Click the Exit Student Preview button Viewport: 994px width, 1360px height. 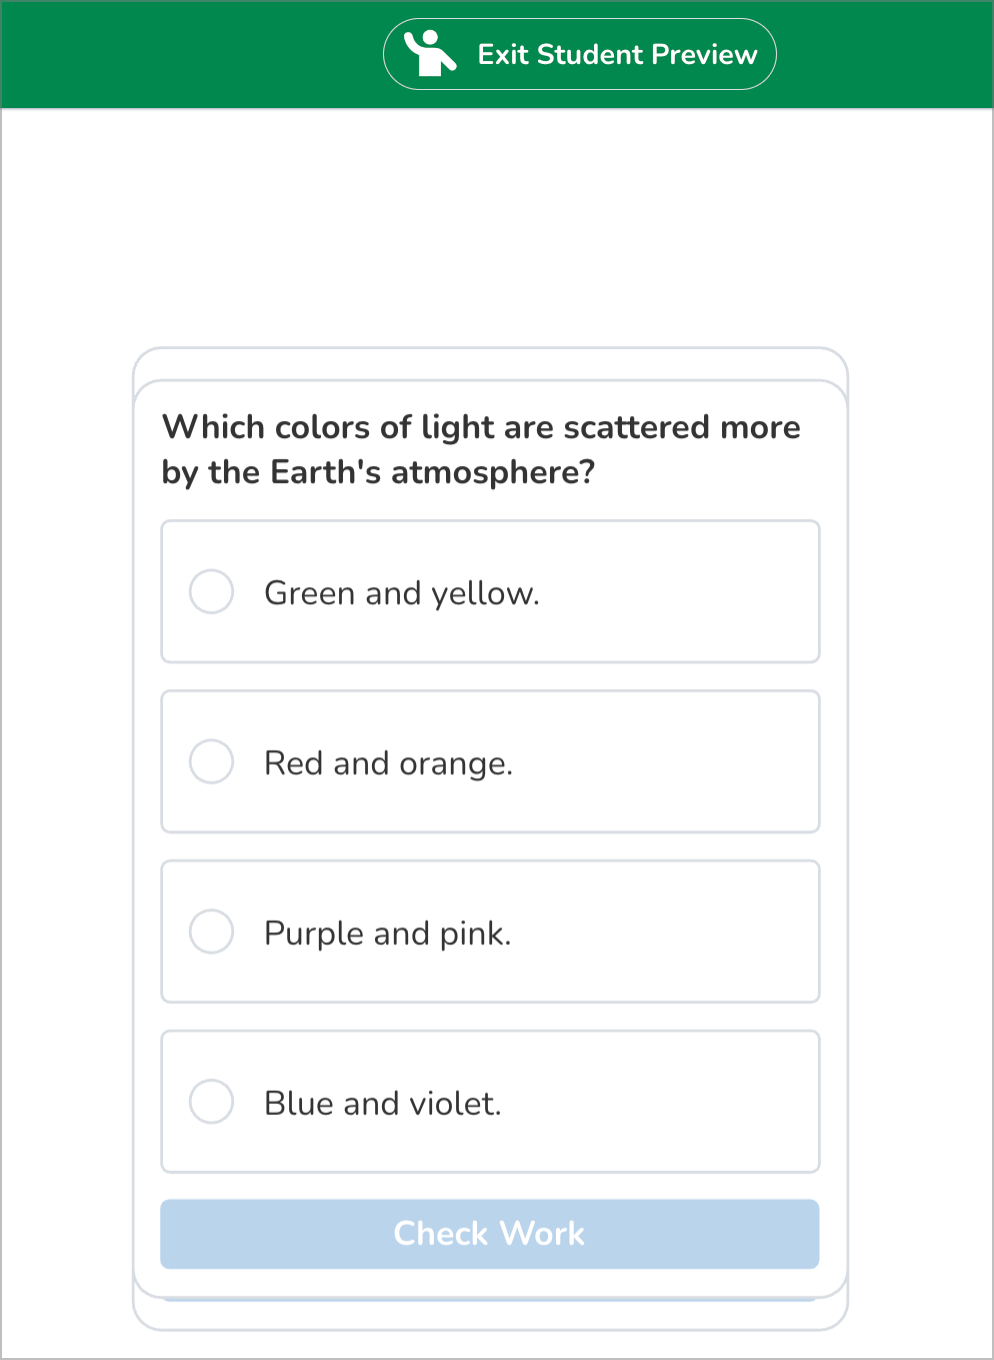(579, 53)
